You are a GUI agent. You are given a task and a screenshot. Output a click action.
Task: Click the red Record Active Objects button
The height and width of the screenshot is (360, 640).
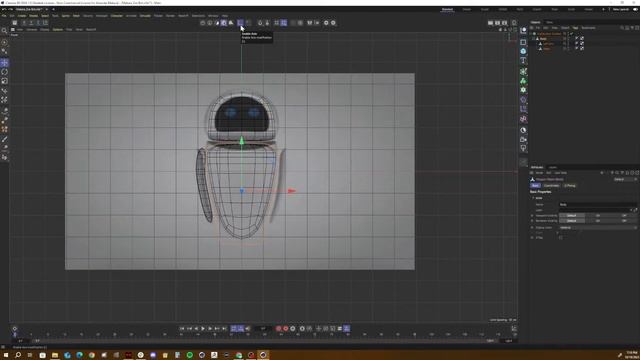tap(278, 329)
